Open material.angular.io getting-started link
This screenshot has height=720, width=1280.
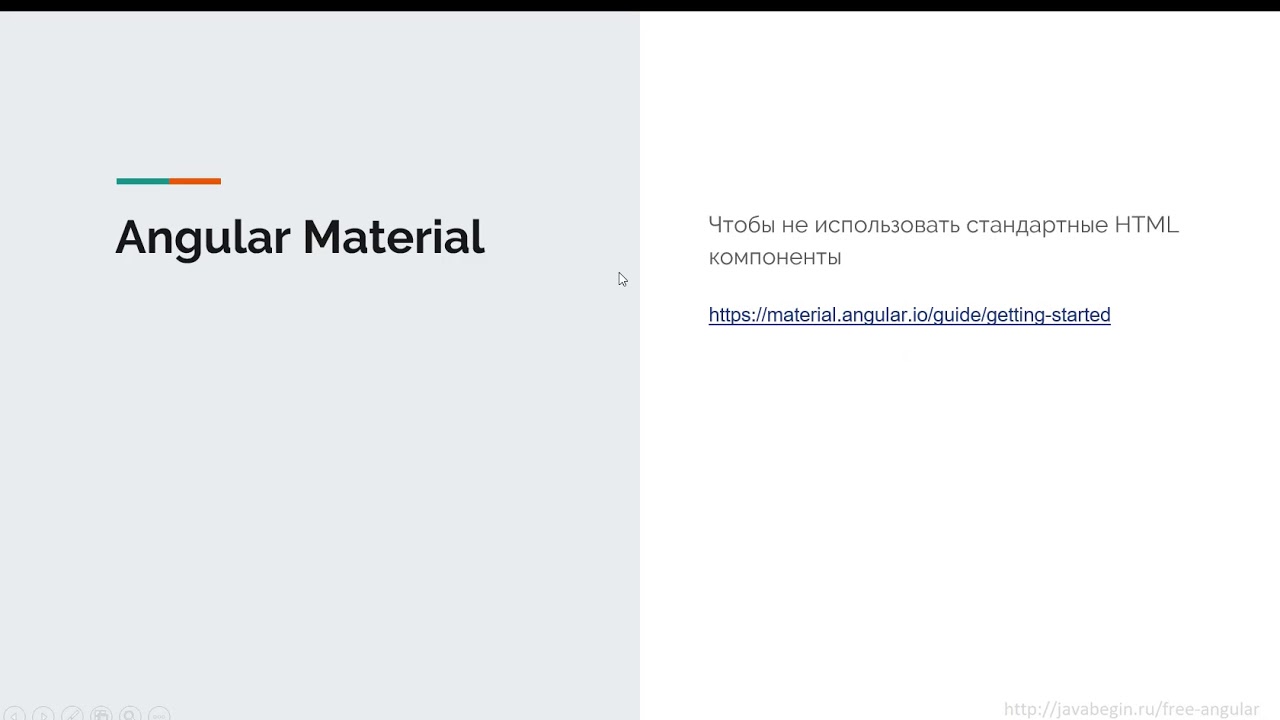click(x=909, y=315)
